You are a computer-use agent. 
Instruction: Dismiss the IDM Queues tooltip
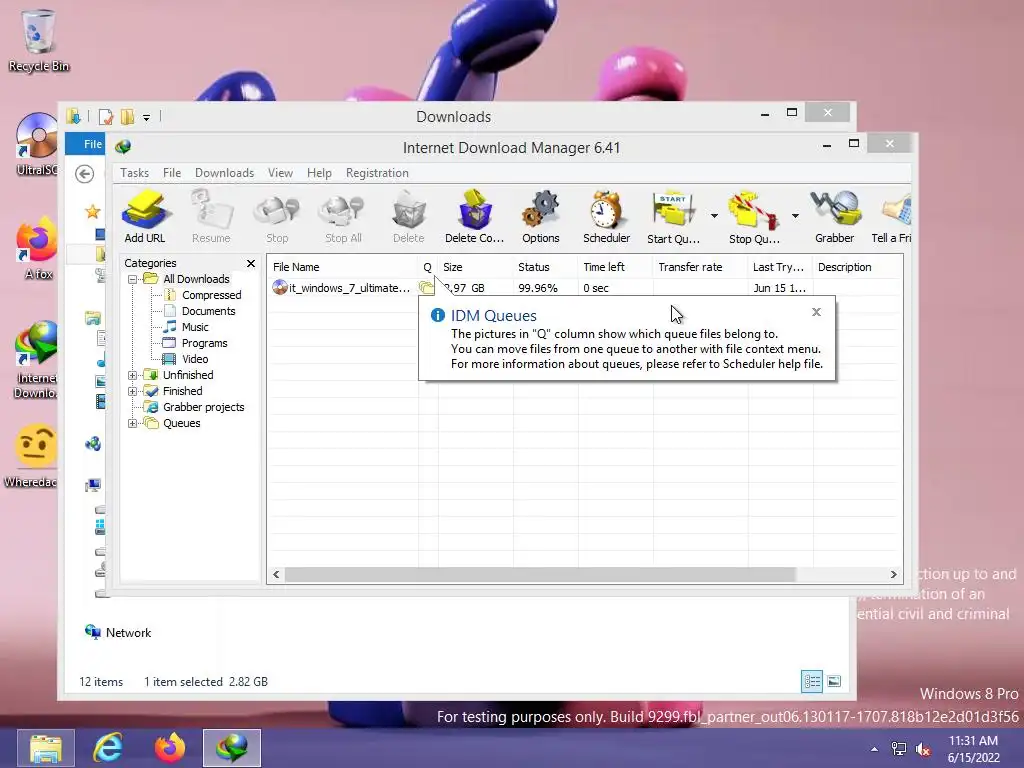[816, 312]
